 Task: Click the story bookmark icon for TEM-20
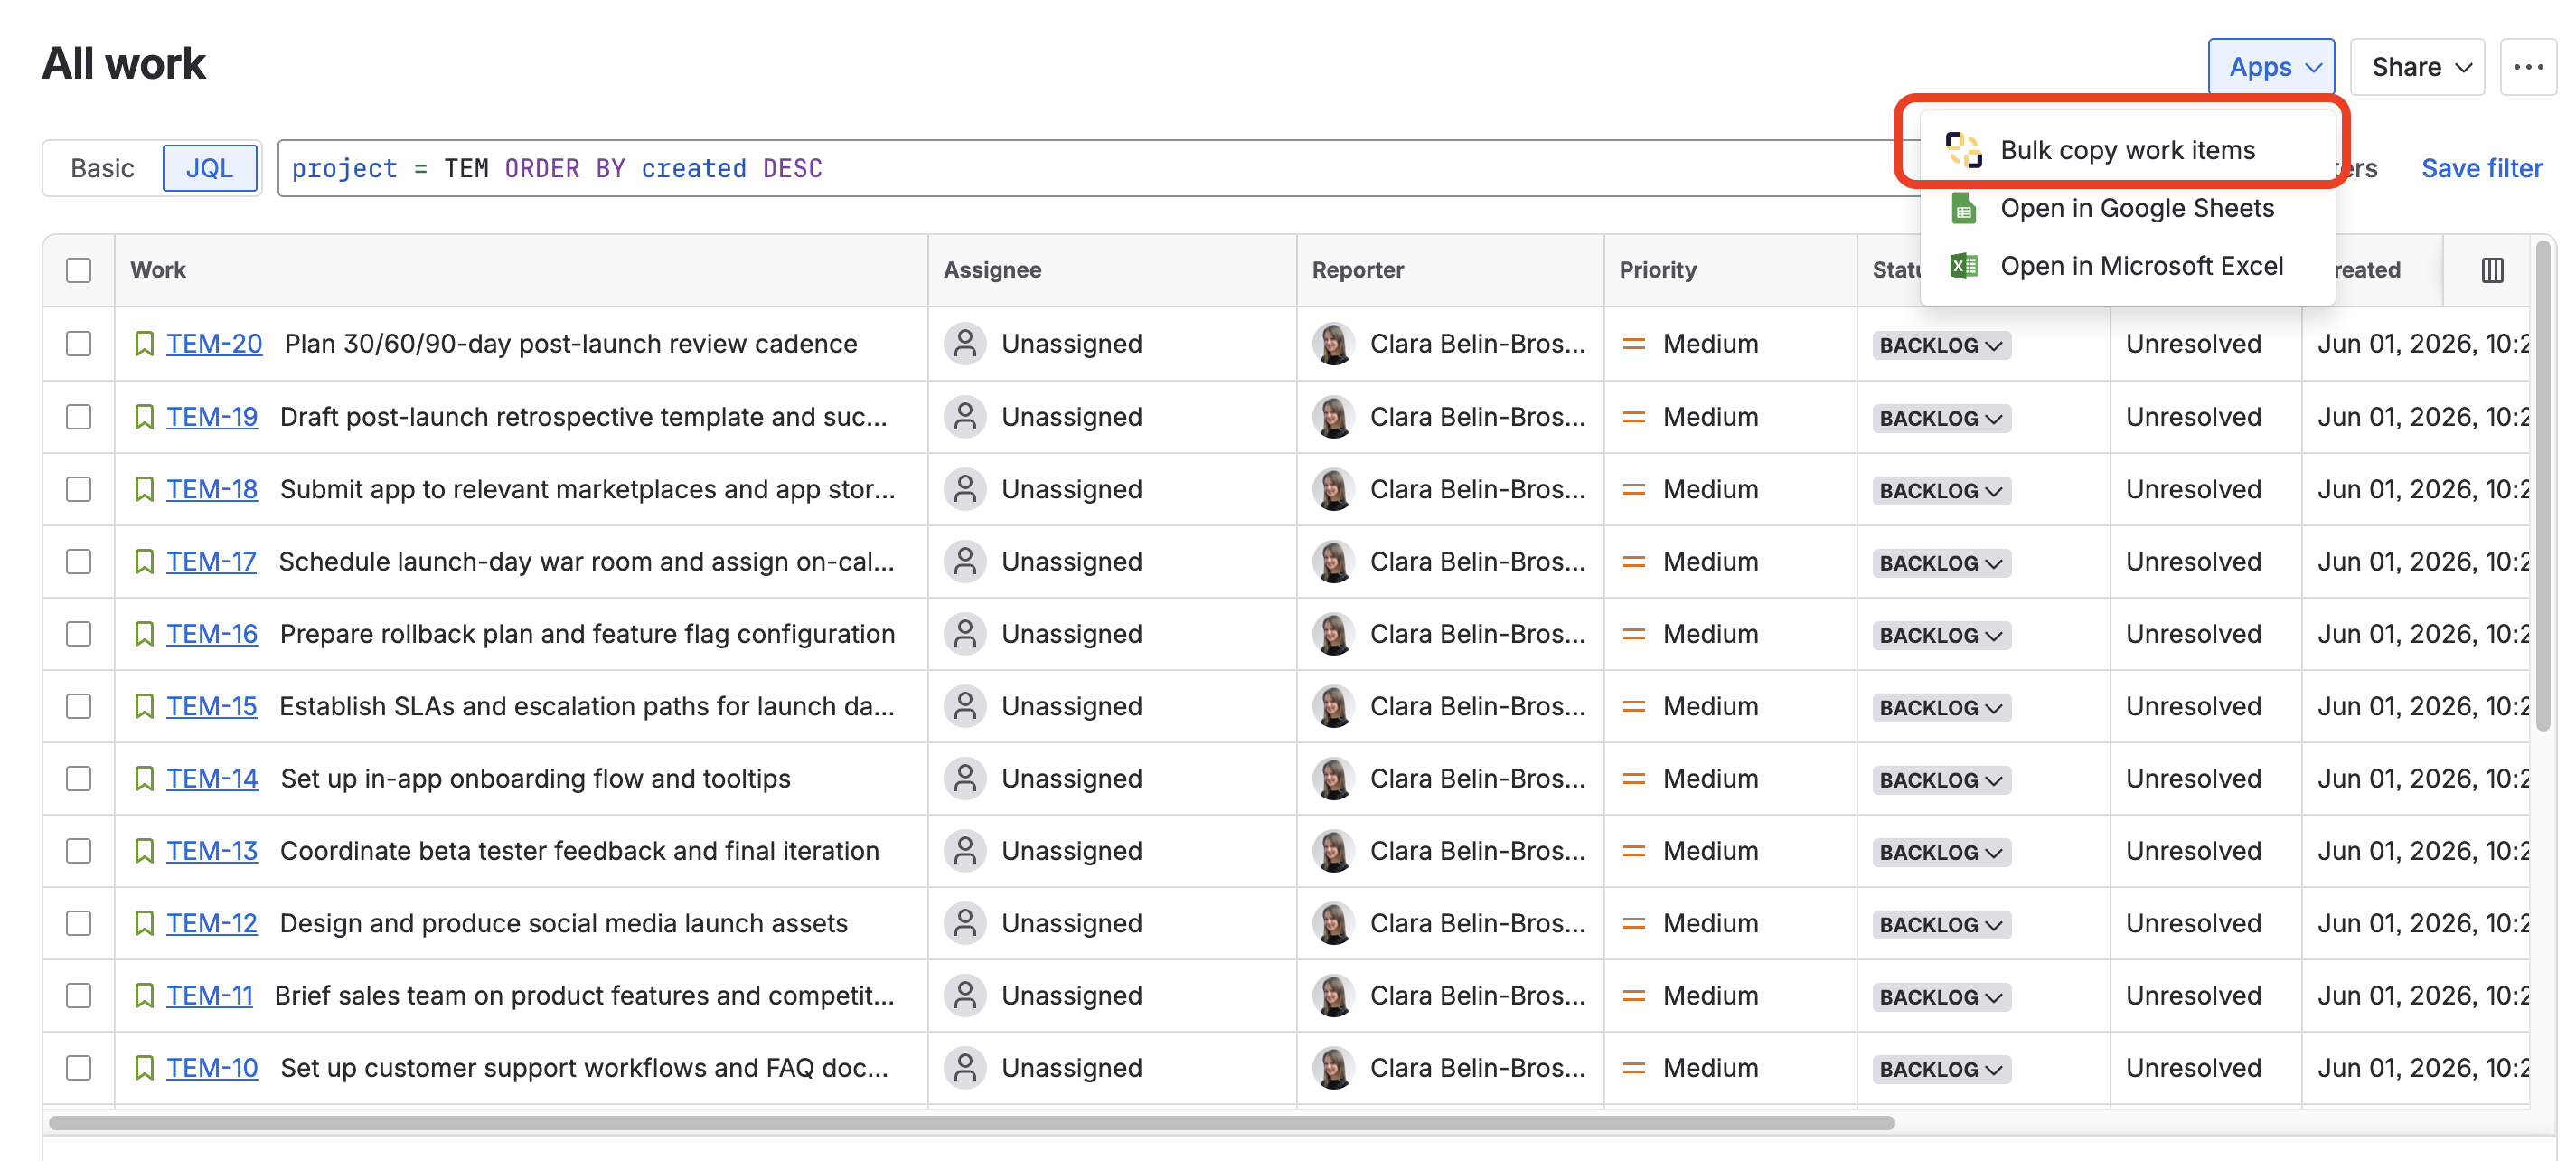[x=144, y=344]
